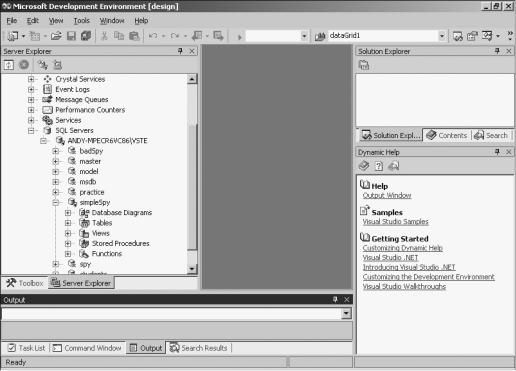Click Connect to Database icon in Server Explorer
This screenshot has height=371, width=516.
[x=43, y=65]
